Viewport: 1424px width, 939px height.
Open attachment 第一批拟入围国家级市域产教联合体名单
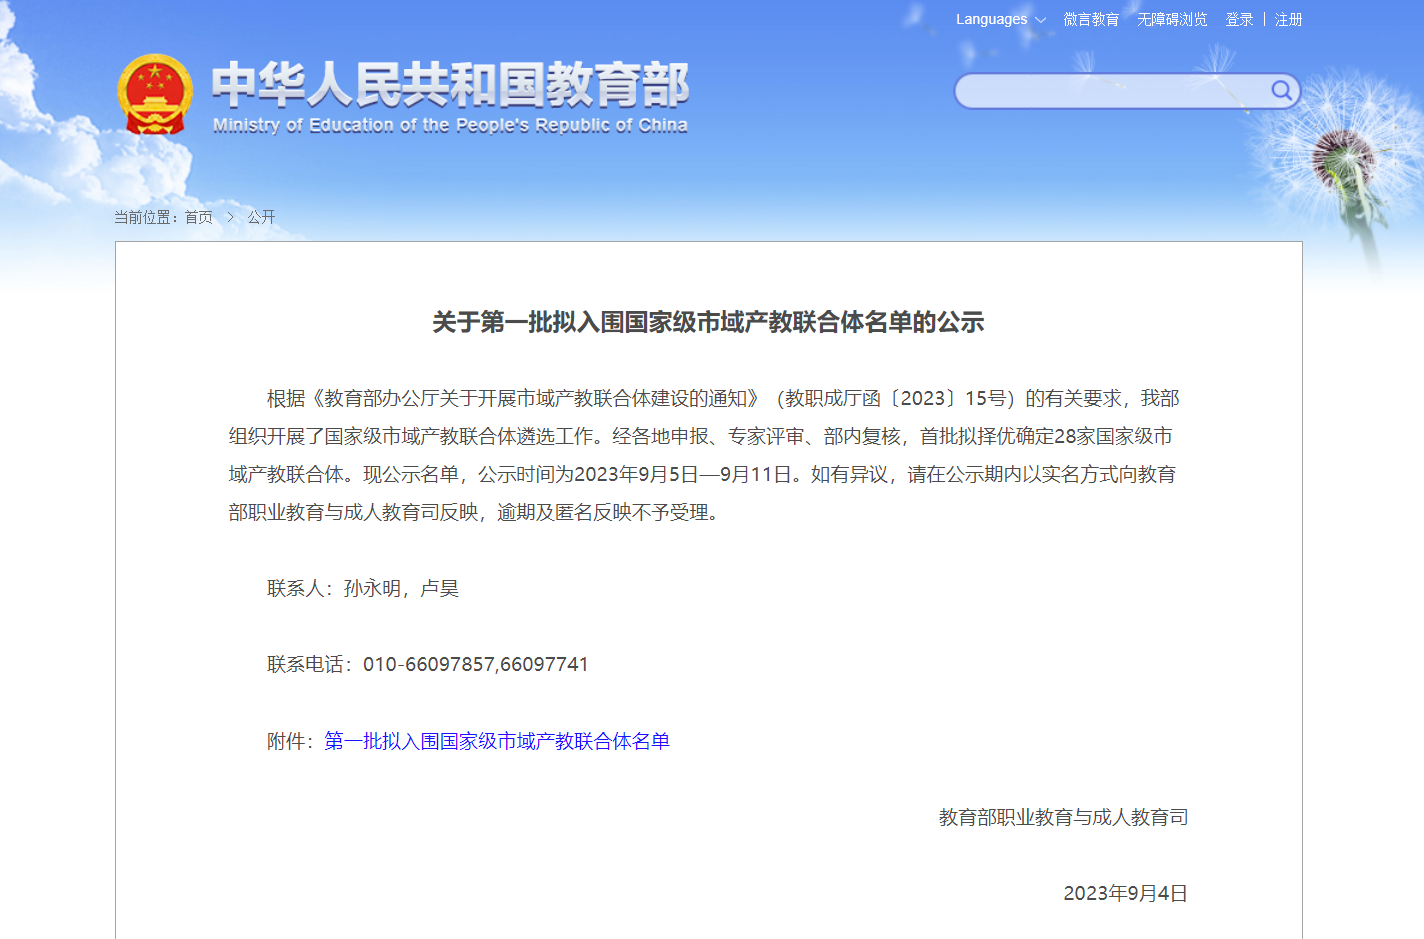tap(497, 741)
